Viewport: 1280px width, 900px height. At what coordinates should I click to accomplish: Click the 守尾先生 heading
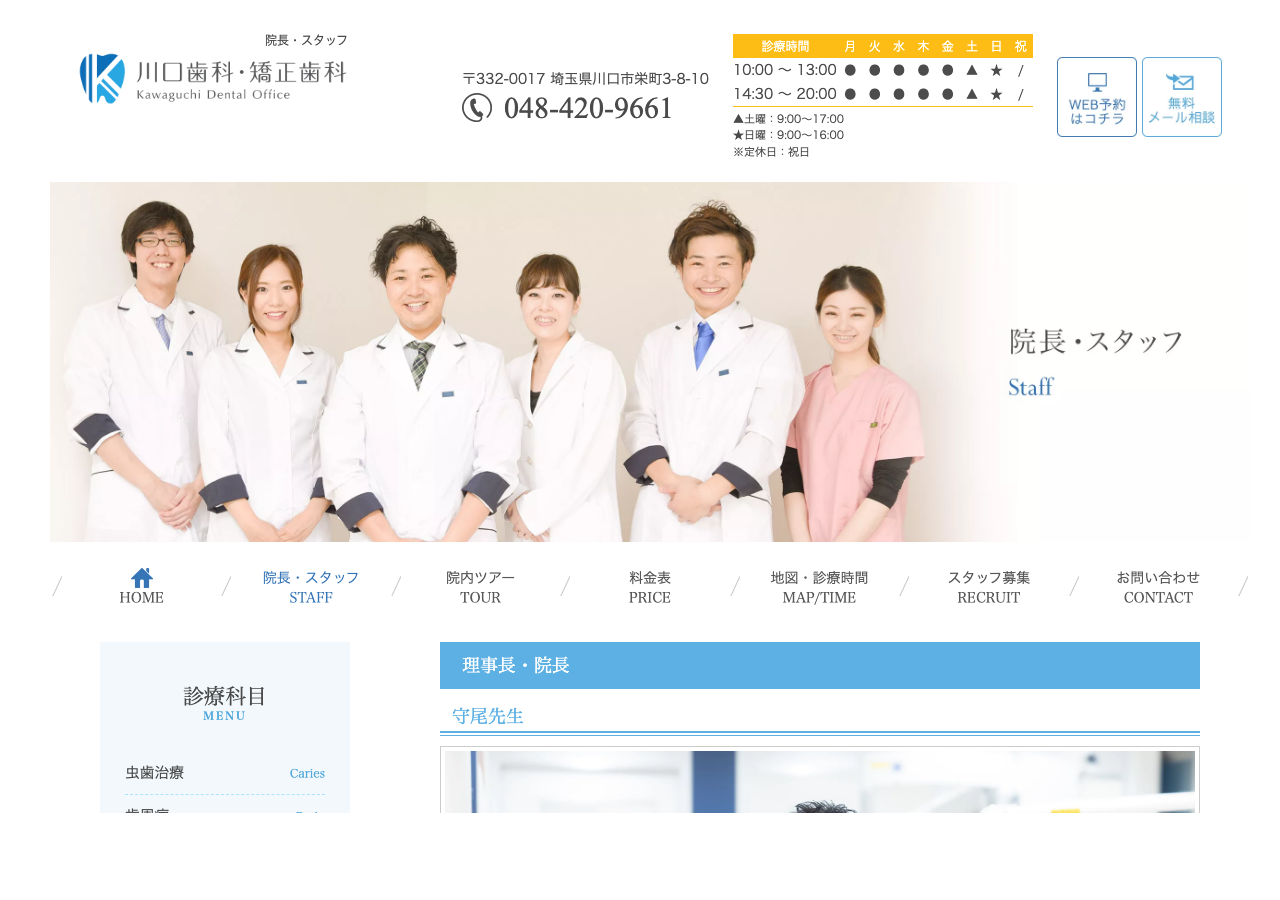click(488, 716)
